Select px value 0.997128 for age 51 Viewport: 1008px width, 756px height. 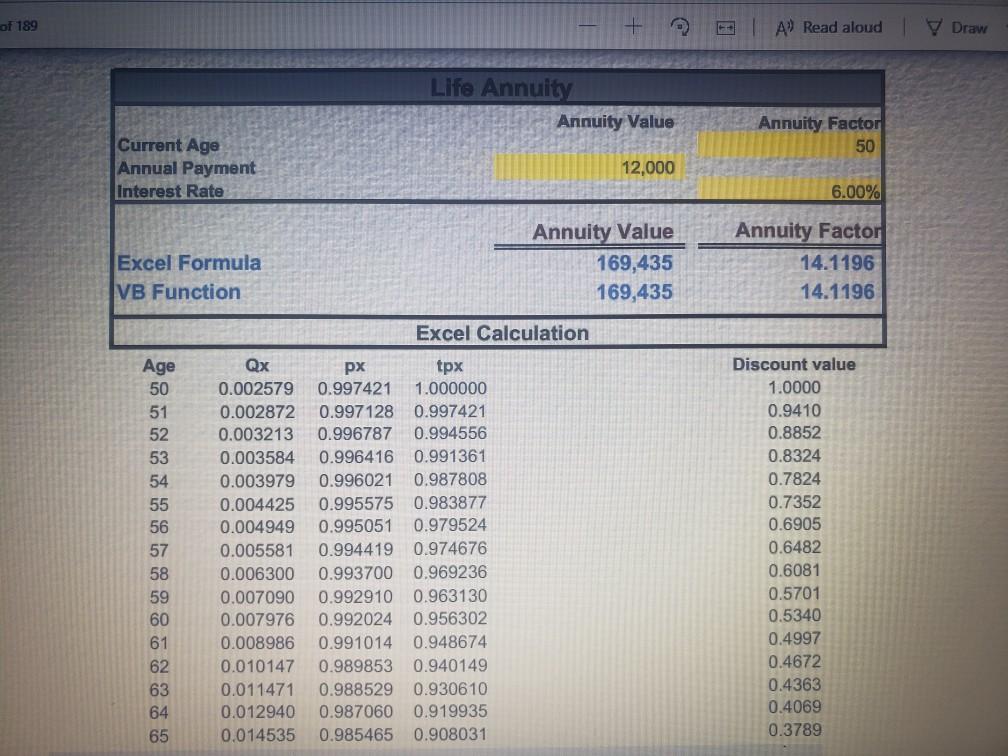(356, 411)
